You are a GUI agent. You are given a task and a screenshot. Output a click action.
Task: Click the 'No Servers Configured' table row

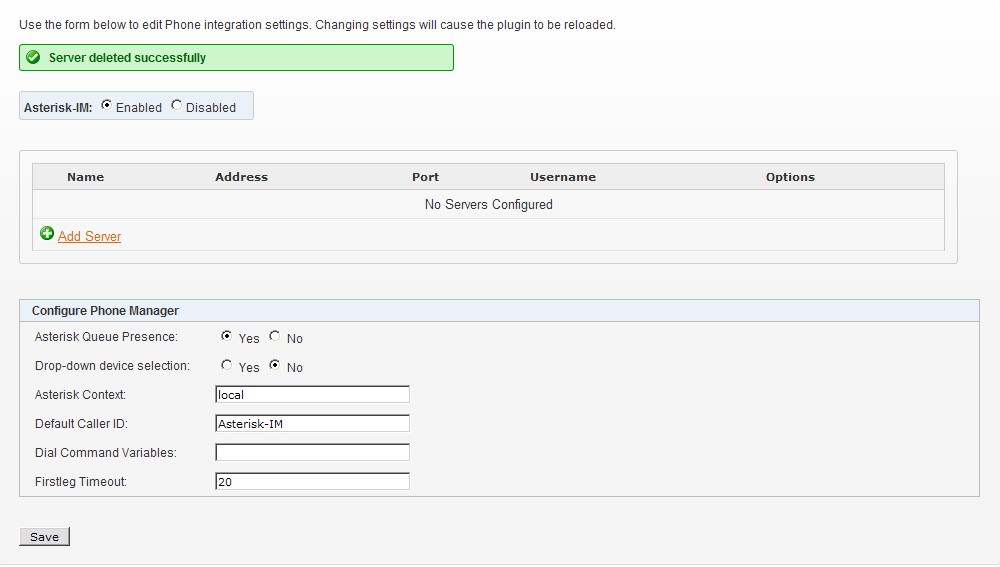(488, 205)
